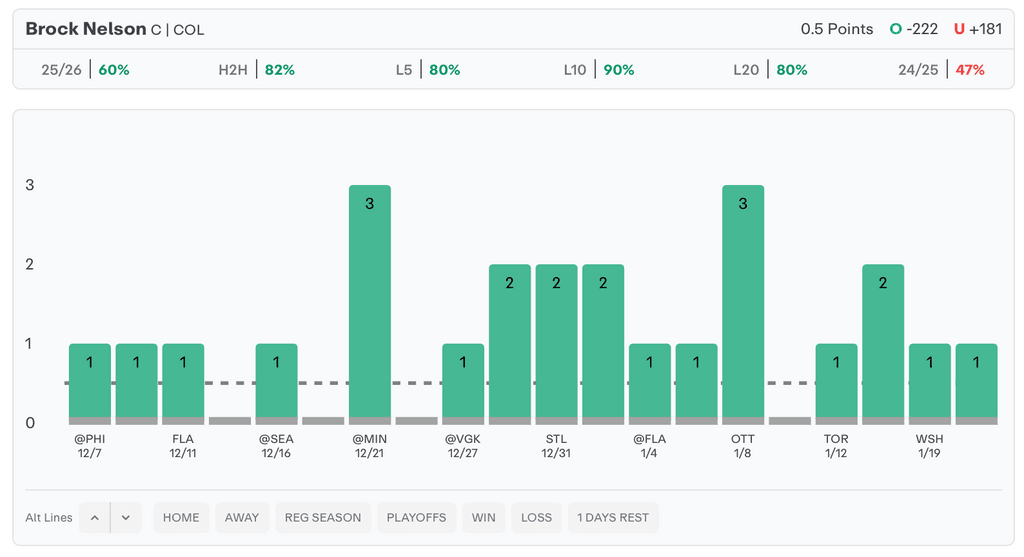Choose the 24/25 season 47% stat
Image resolution: width=1024 pixels, height=557 pixels.
pos(941,70)
